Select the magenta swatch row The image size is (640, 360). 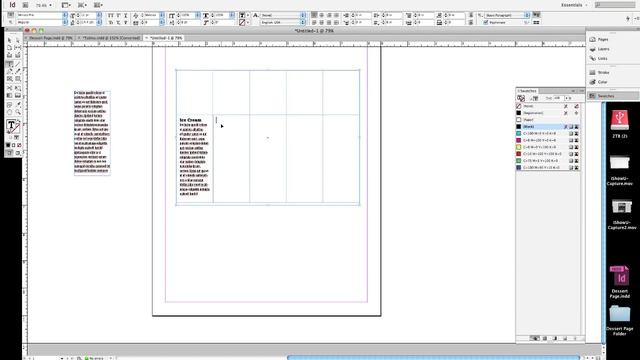click(x=547, y=140)
